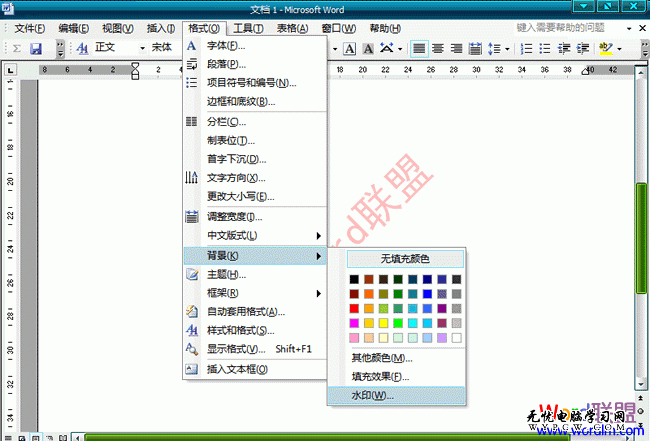Open the 编辑(E) menu
Image resolution: width=650 pixels, height=441 pixels.
[x=74, y=28]
